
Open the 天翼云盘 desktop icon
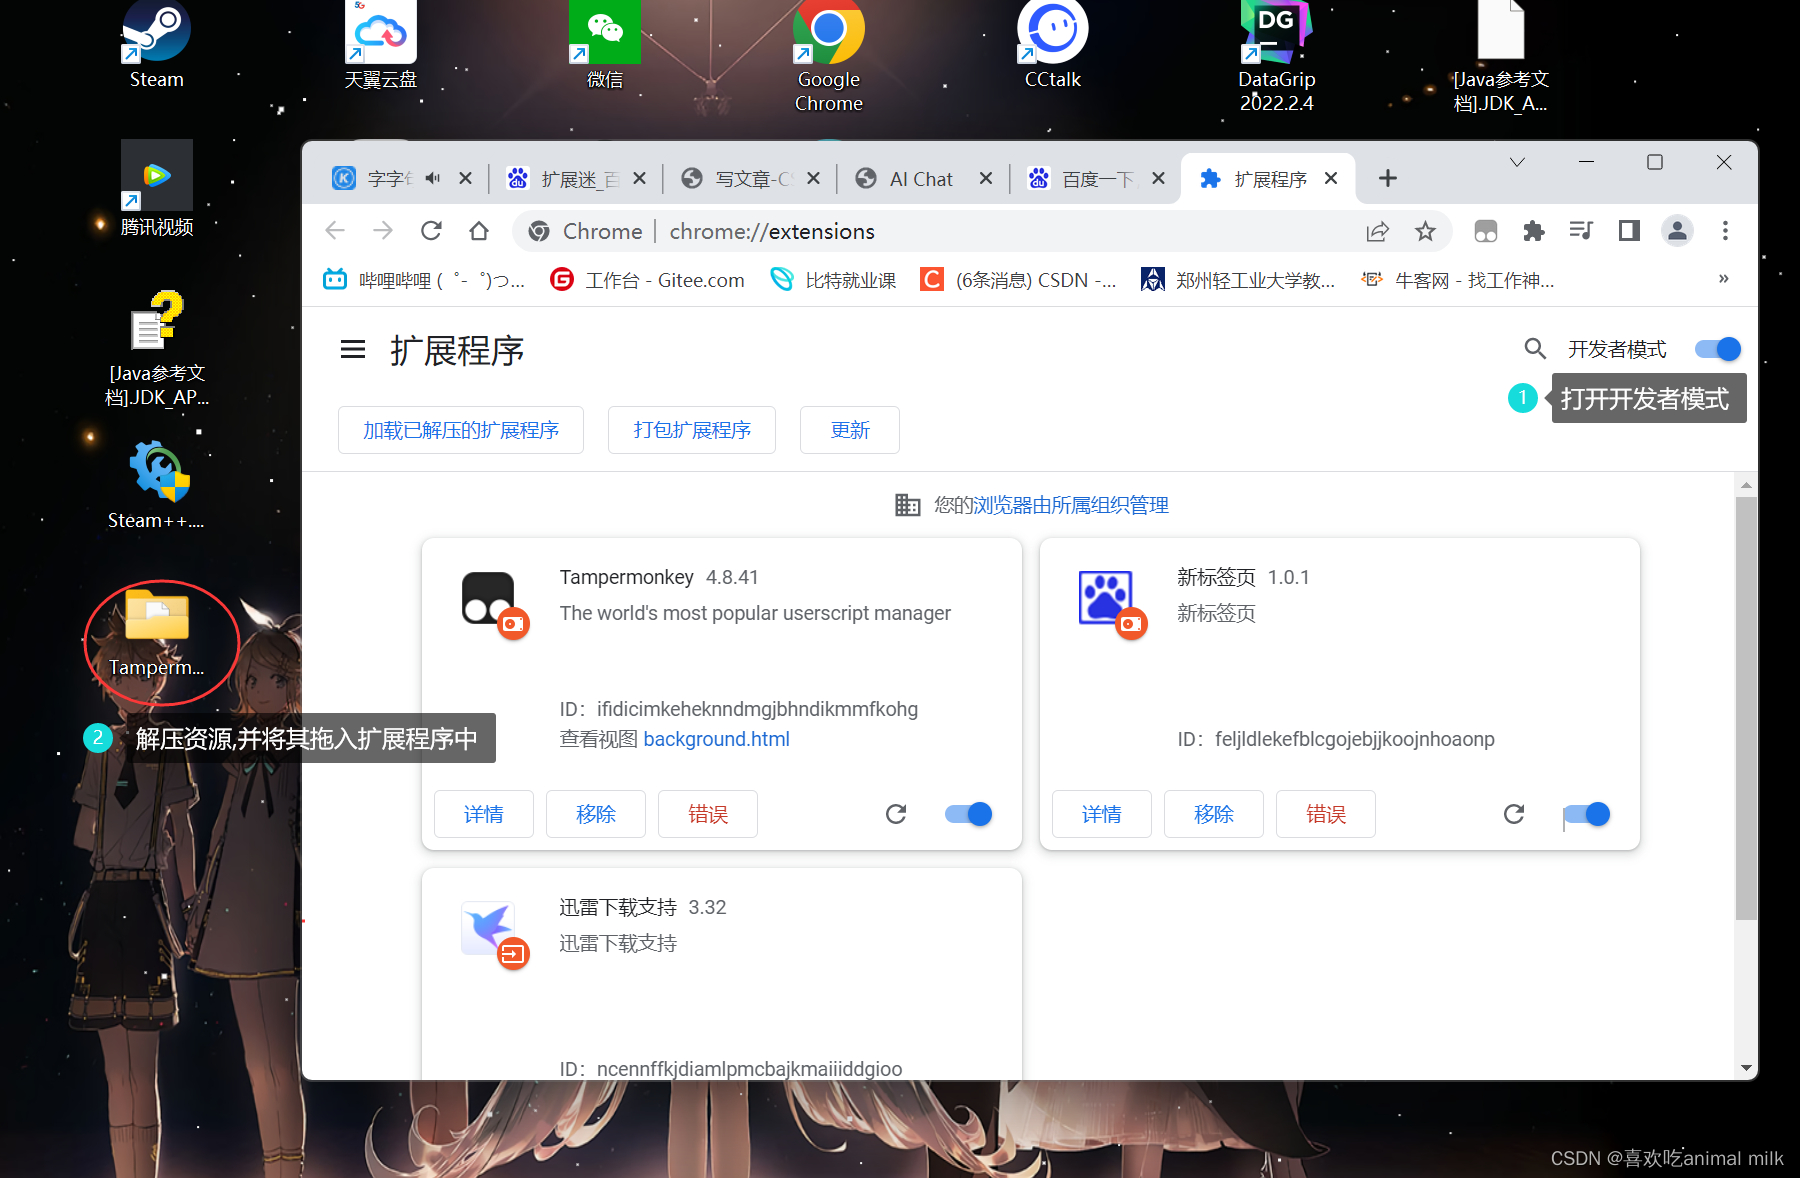click(380, 45)
